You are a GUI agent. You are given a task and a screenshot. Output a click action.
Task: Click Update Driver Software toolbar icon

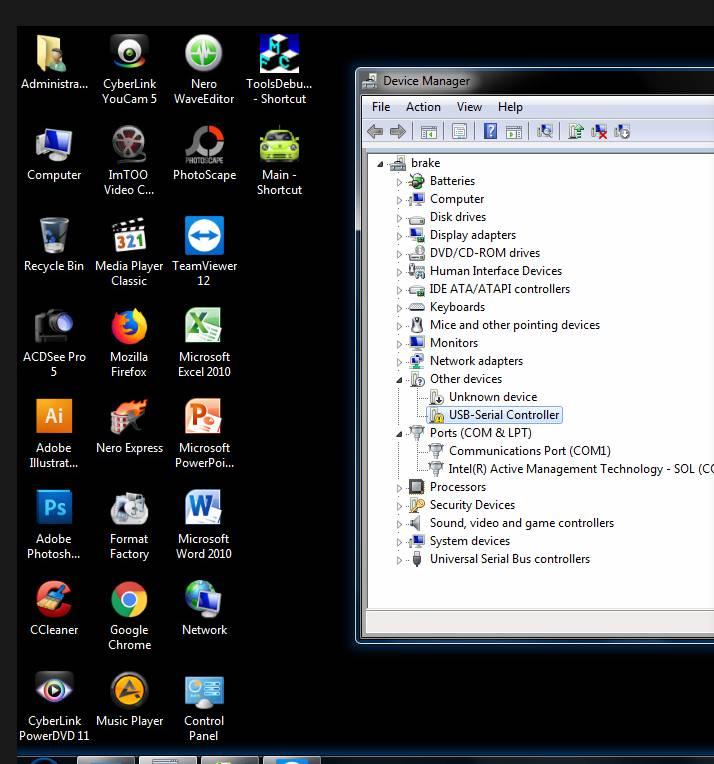[x=575, y=131]
